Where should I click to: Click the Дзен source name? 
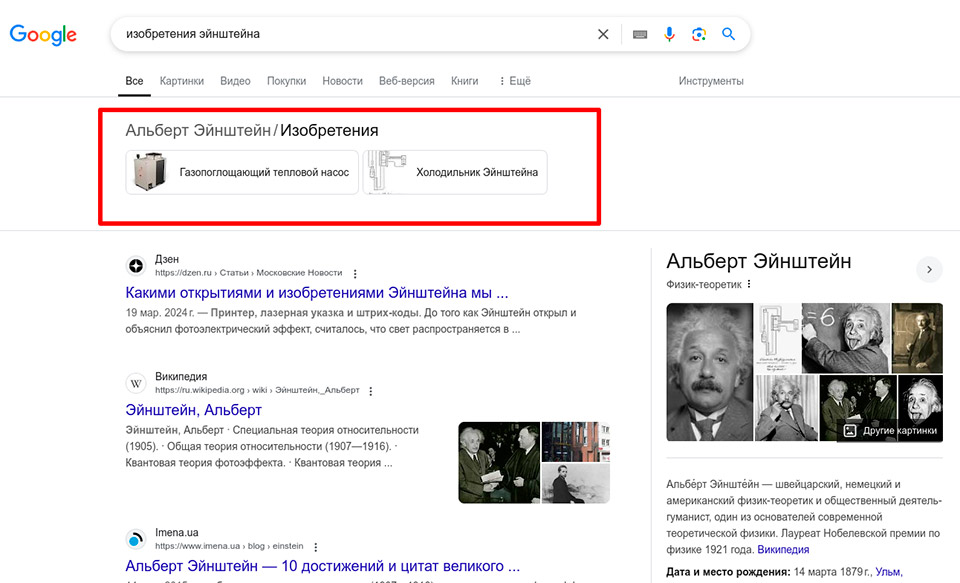click(167, 260)
